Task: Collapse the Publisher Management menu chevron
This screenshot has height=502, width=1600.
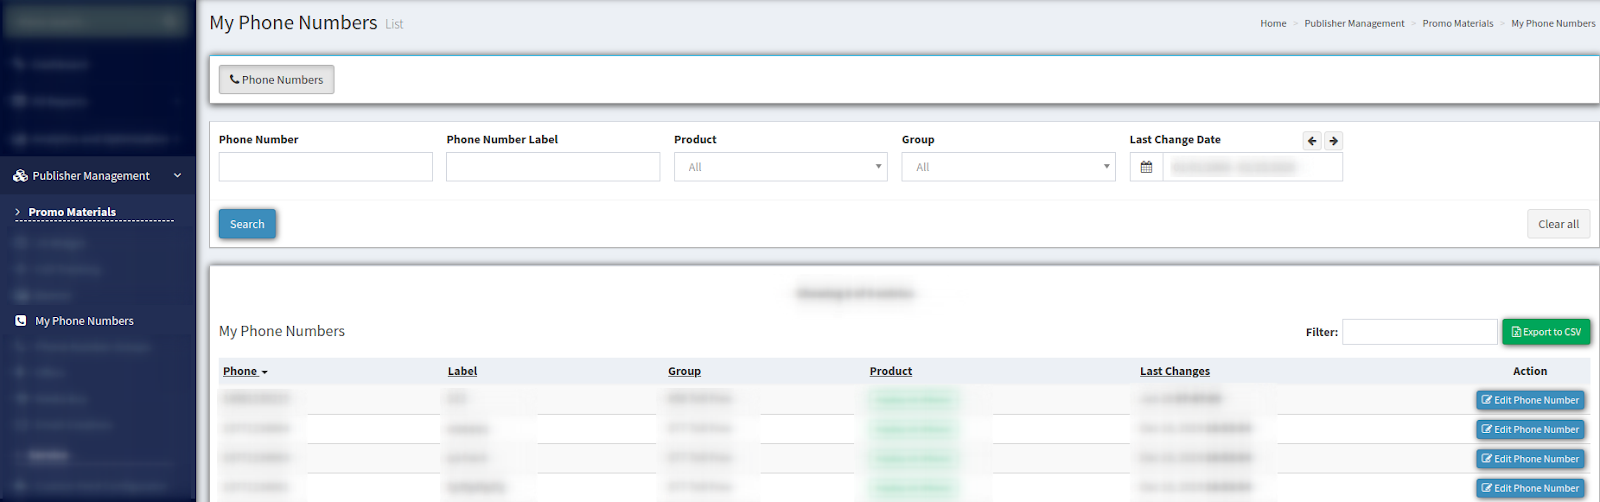Action: point(177,176)
